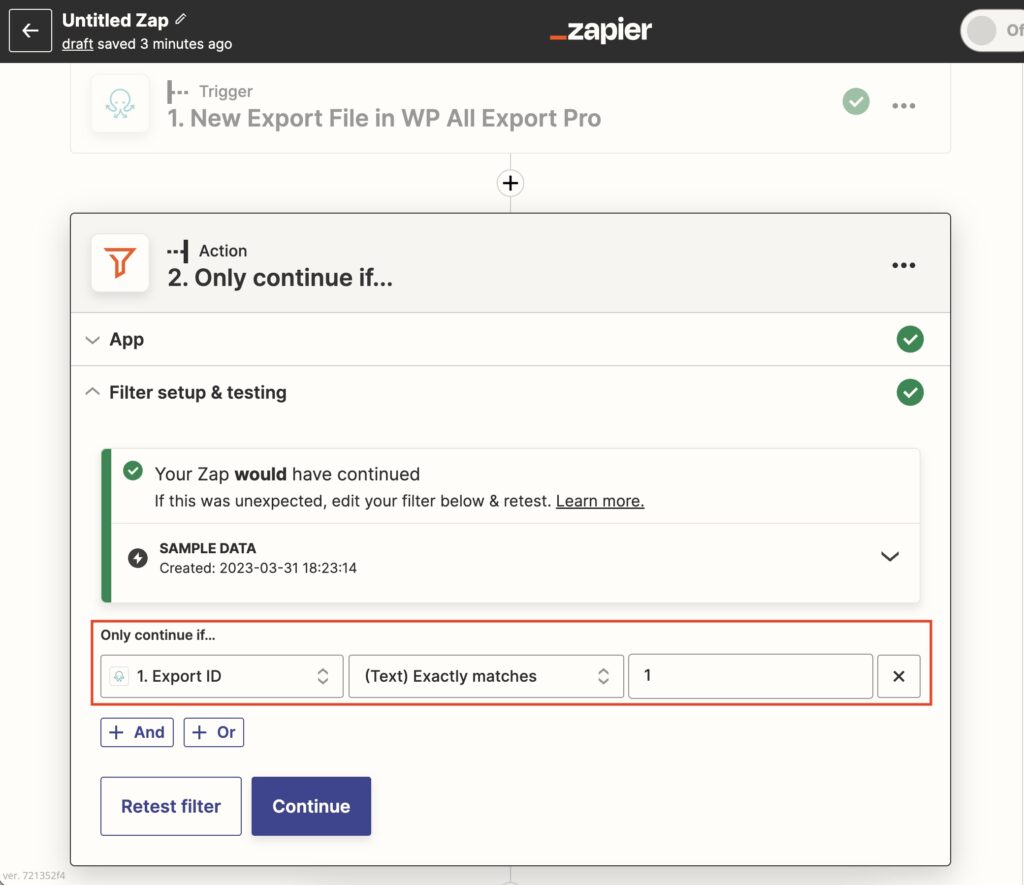Click the back arrow in the top bar
This screenshot has height=885, width=1024.
[29, 30]
